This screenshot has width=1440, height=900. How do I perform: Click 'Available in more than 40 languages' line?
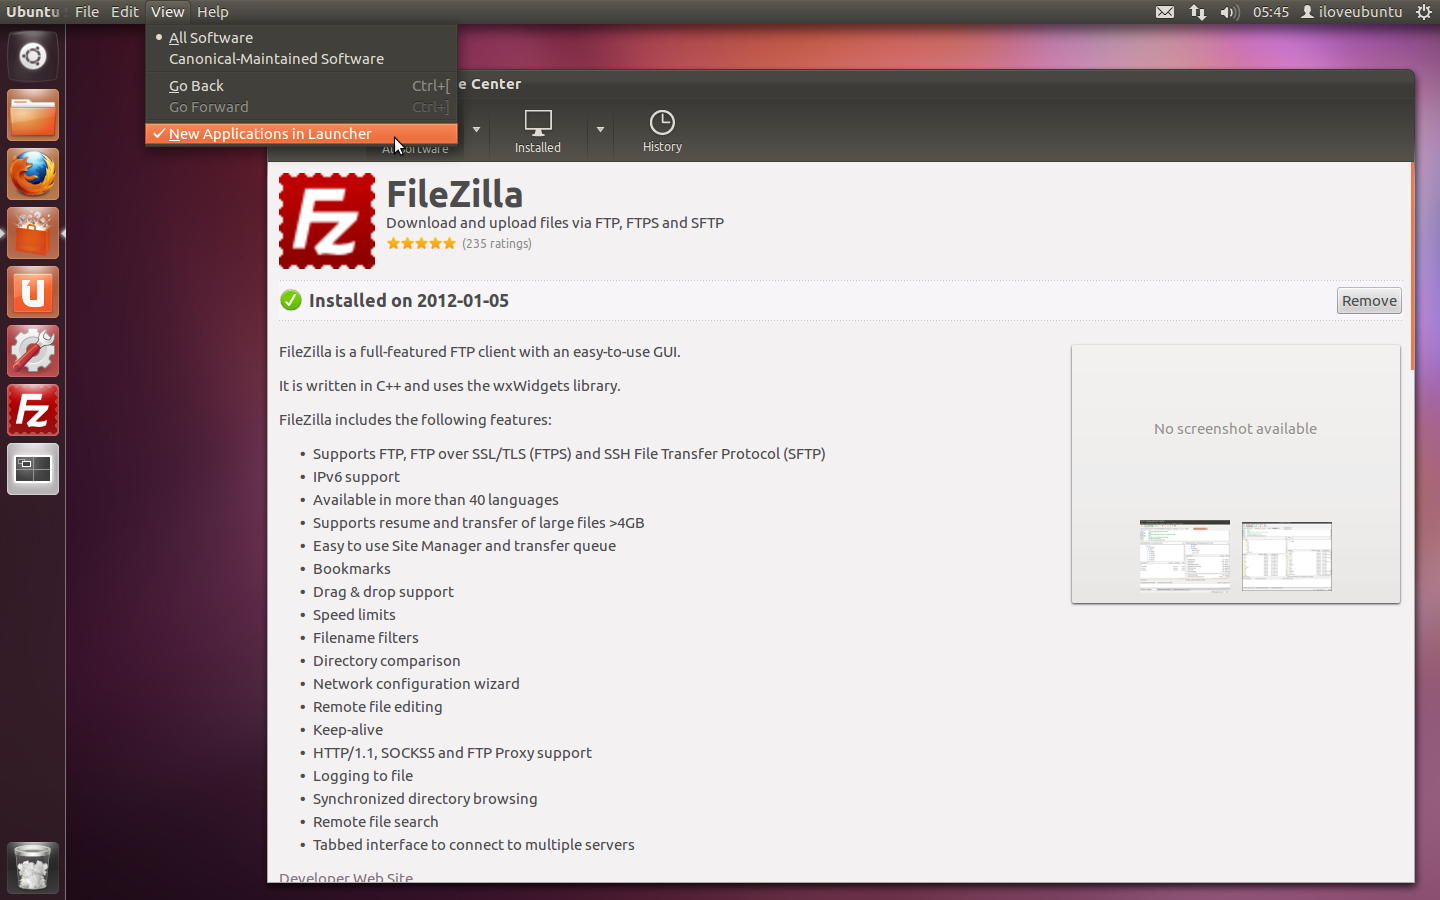[x=436, y=500]
